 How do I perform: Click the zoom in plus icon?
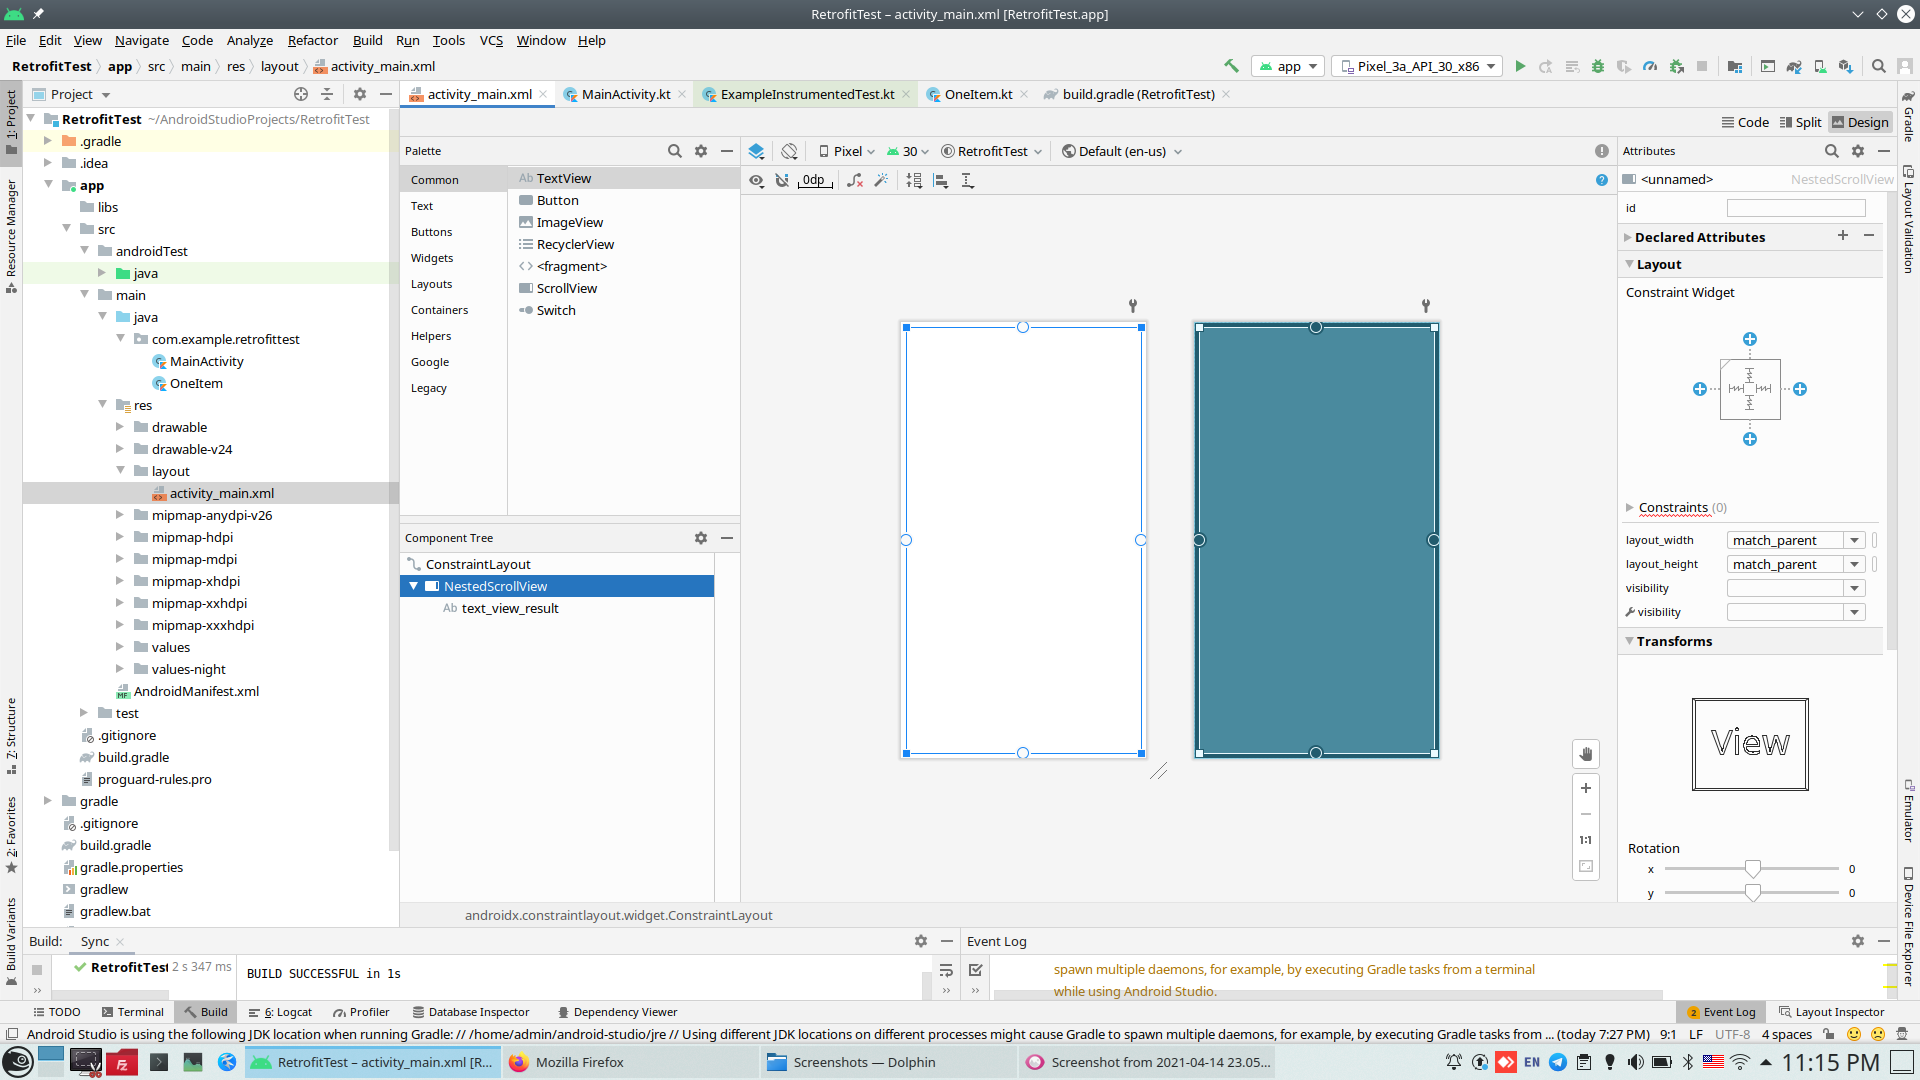[x=1586, y=788]
